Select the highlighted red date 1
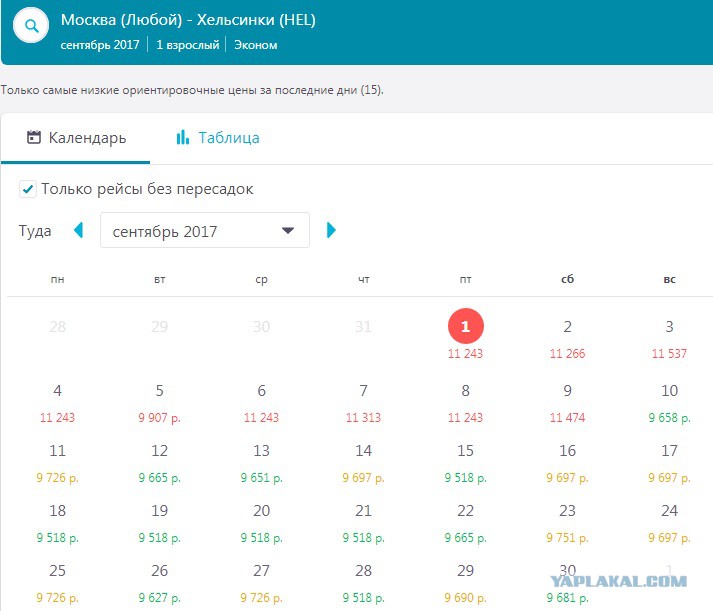 [x=465, y=326]
